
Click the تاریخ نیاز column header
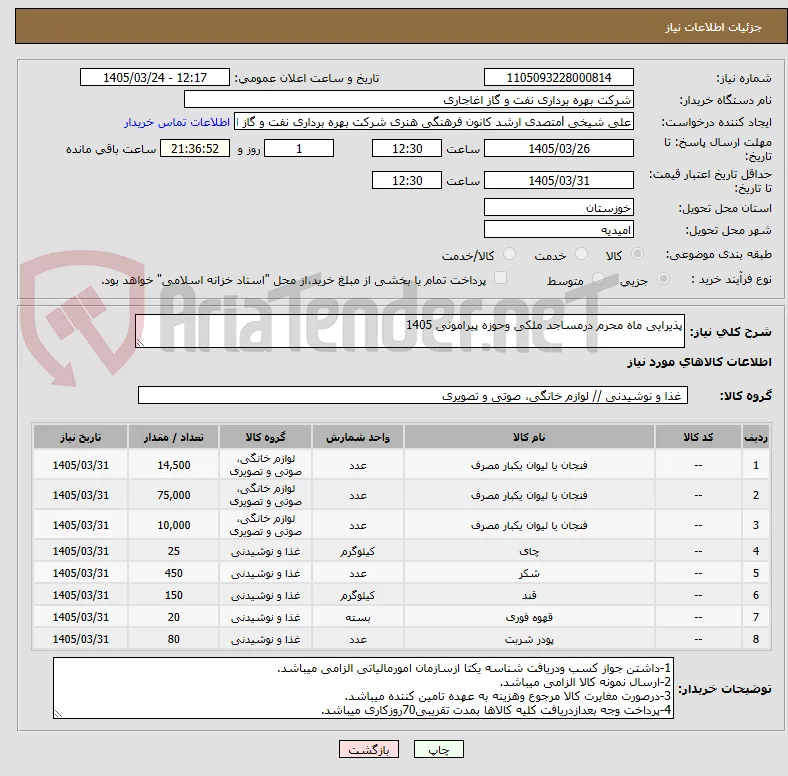pyautogui.click(x=80, y=437)
